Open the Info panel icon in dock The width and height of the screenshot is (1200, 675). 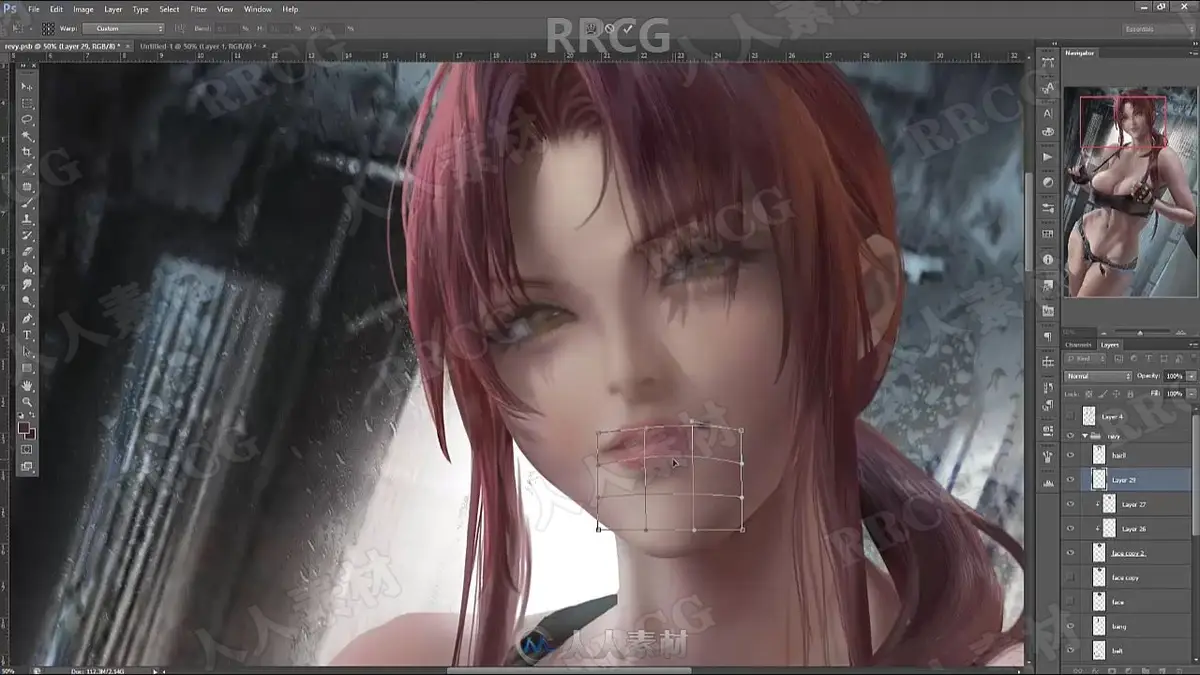(1048, 260)
